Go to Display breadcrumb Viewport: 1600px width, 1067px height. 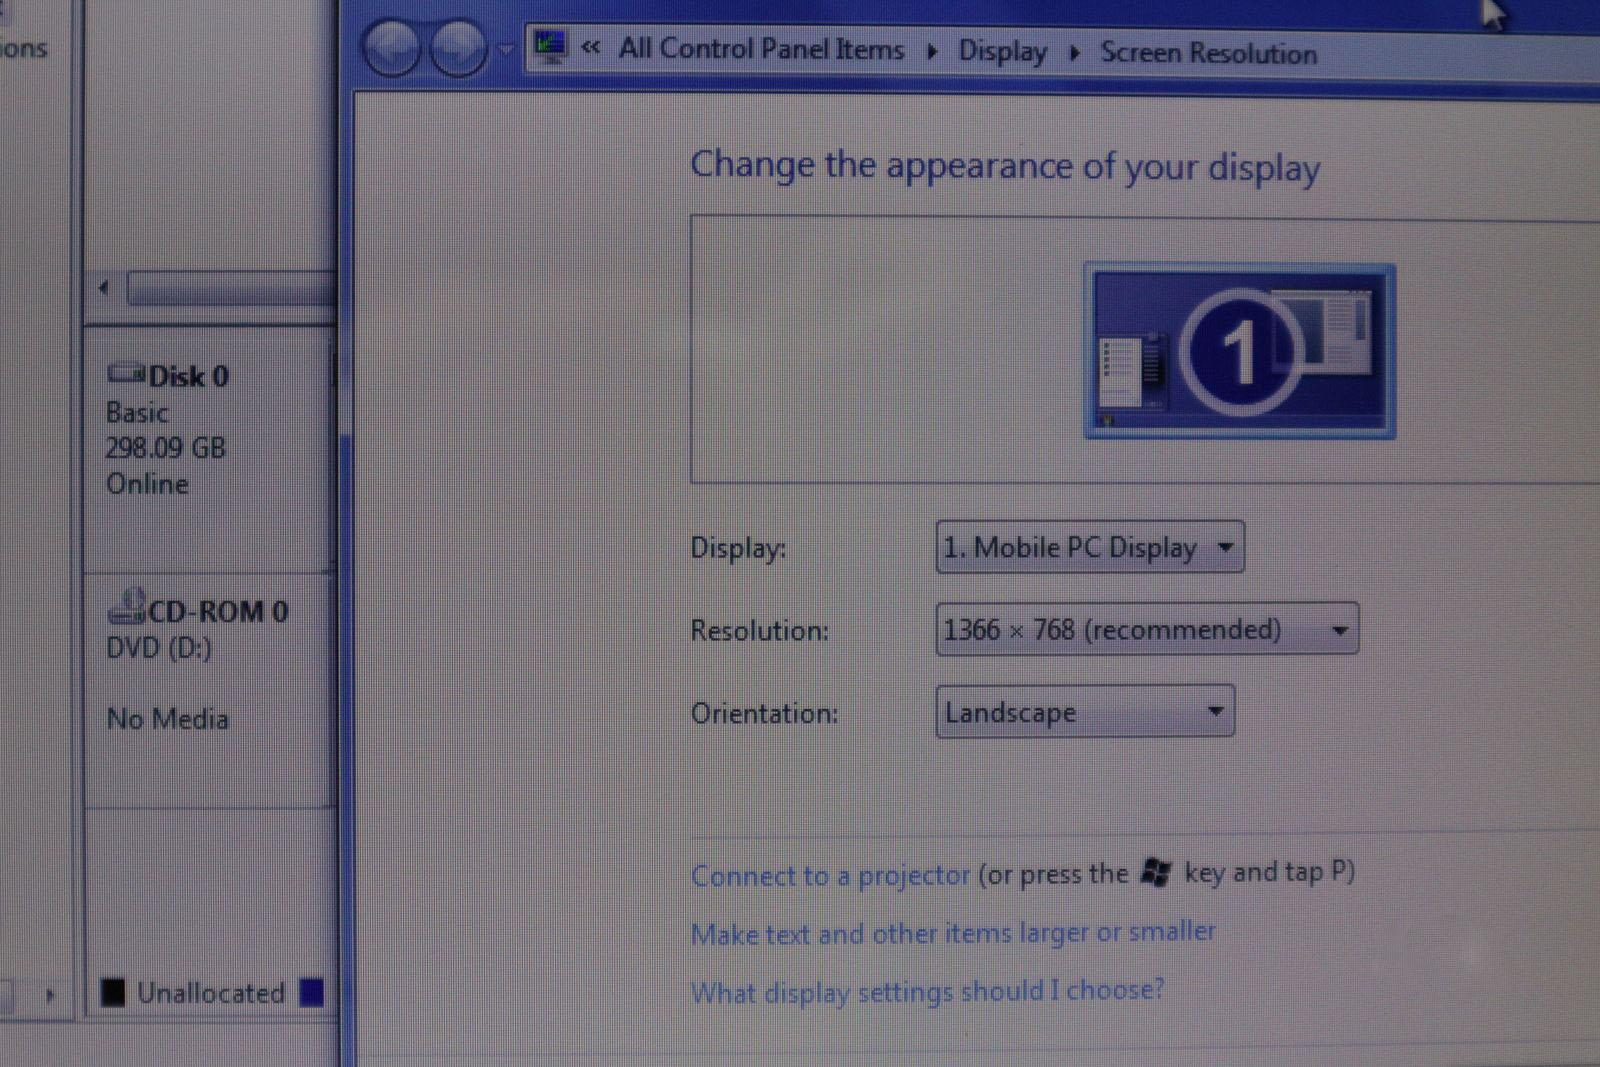(x=1002, y=51)
